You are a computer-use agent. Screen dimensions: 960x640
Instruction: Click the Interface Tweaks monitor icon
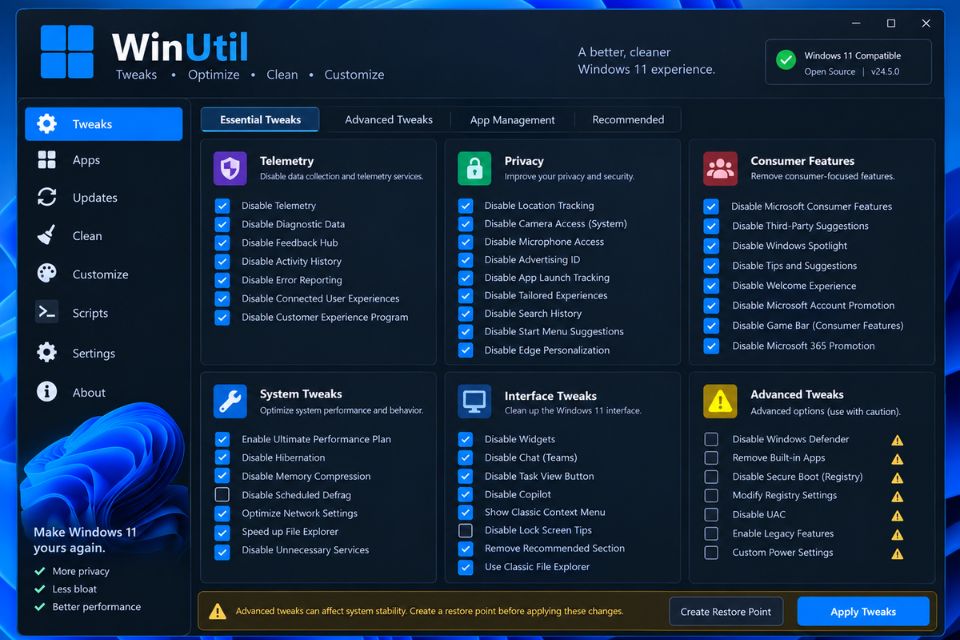coord(474,401)
